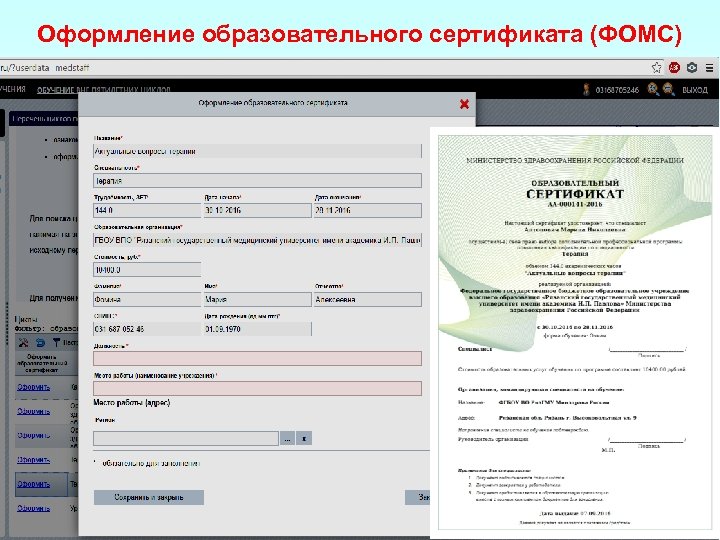Click the СНИЛС field 031 687 052 46
The width and height of the screenshot is (720, 540).
pos(147,329)
